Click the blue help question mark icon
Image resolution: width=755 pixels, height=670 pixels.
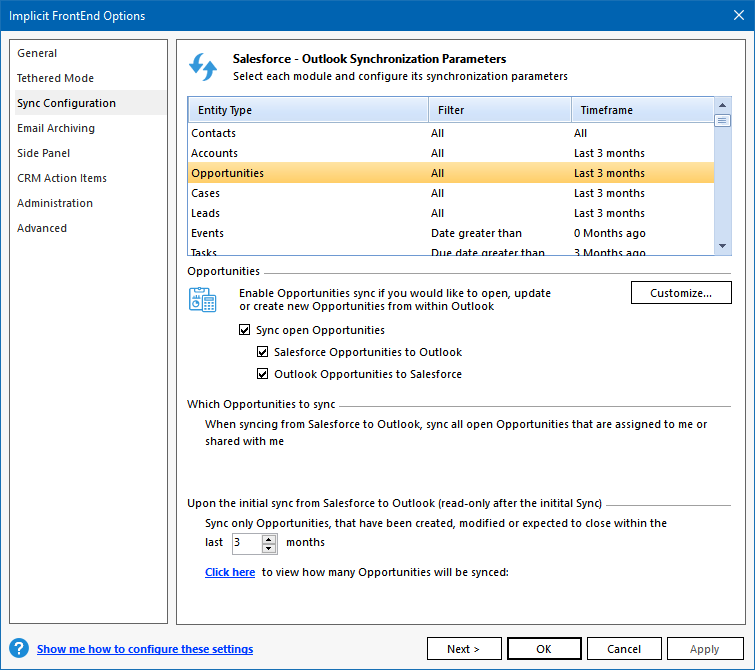click(19, 649)
